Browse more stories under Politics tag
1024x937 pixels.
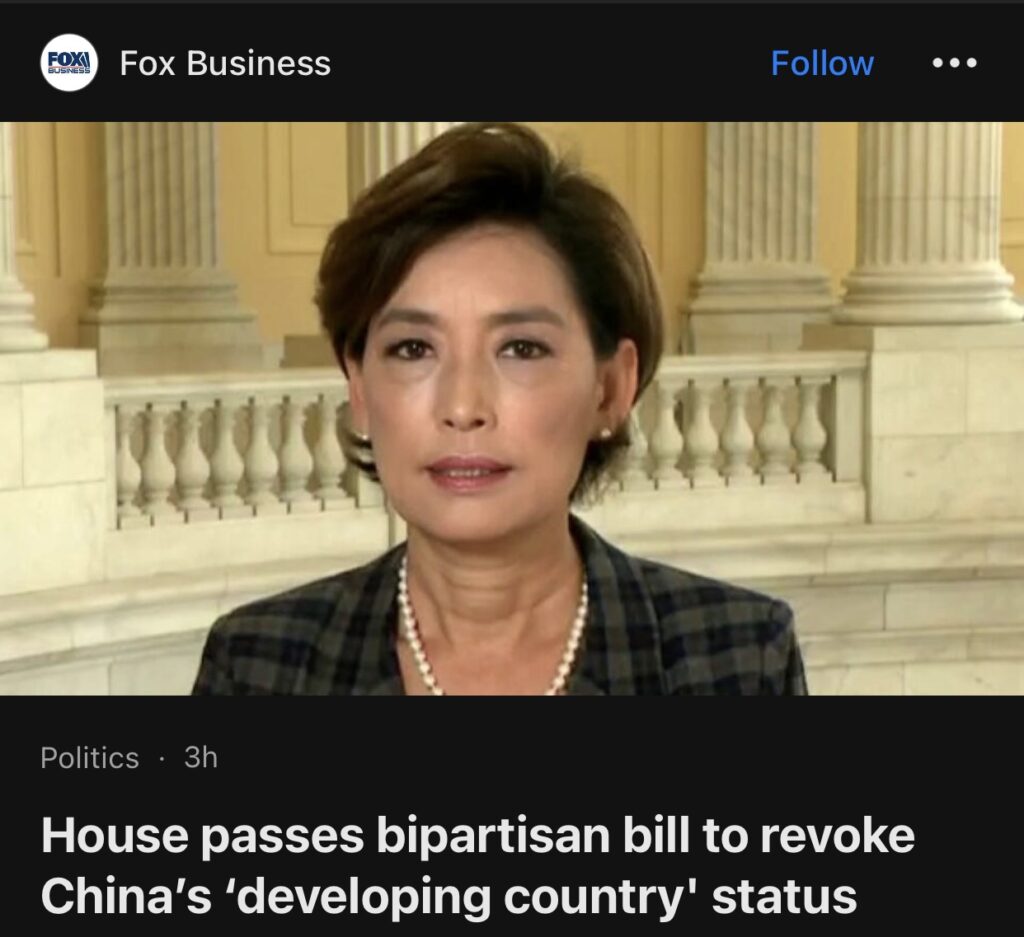(x=89, y=758)
